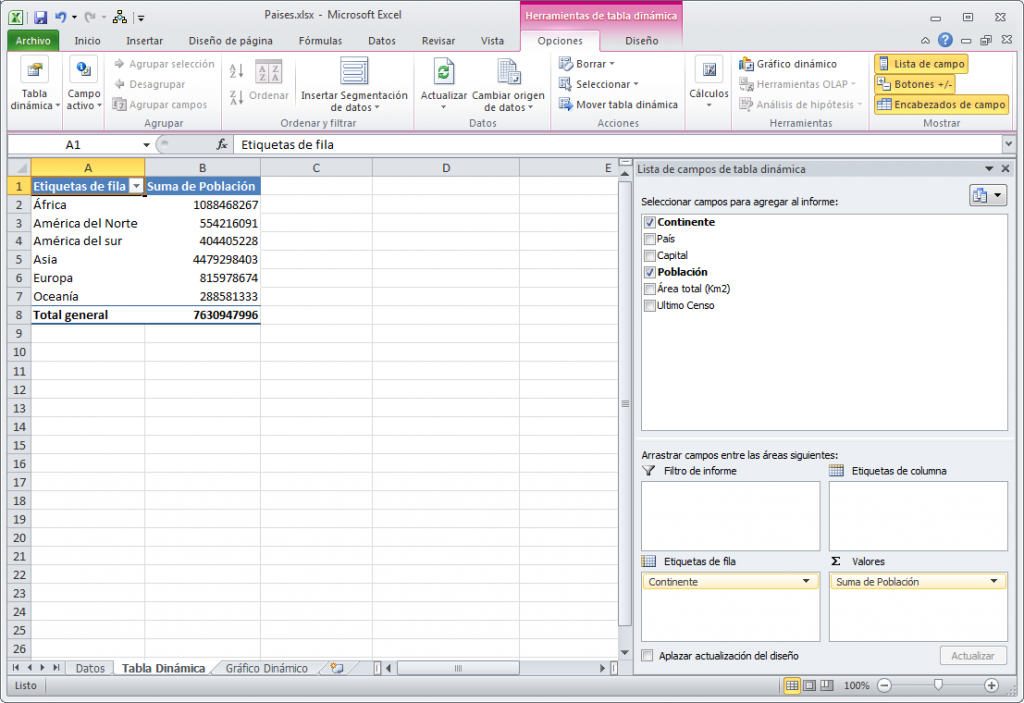
Task: Switch to Page Break Preview in status bar
Action: click(827, 685)
